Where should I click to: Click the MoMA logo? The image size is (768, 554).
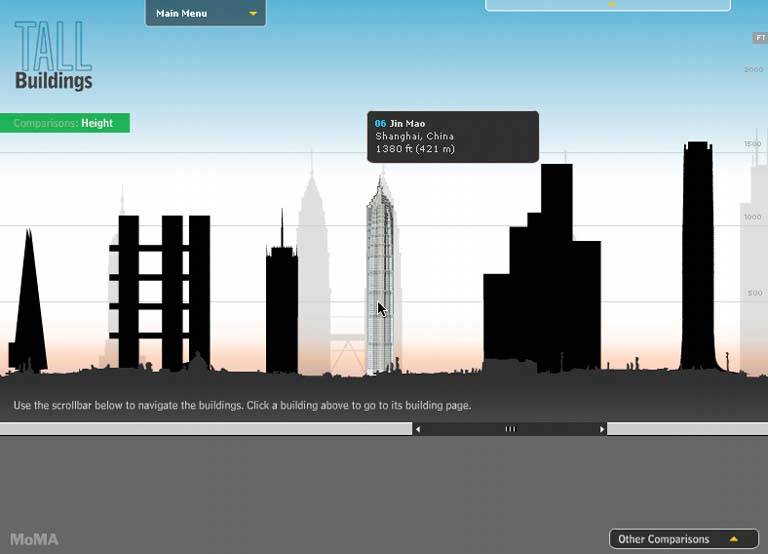(34, 540)
